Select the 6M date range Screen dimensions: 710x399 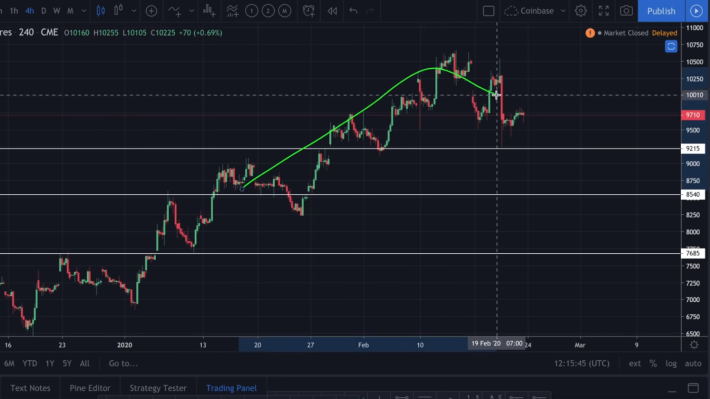tap(9, 363)
